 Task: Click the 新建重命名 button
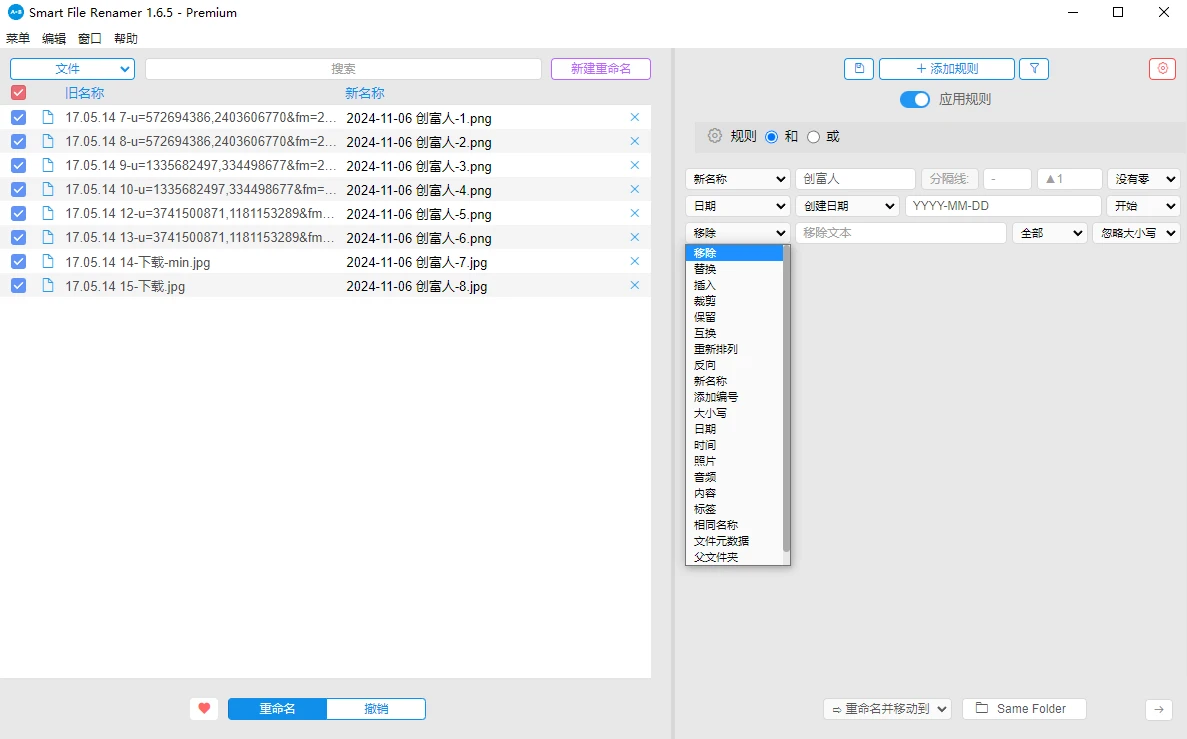click(600, 68)
